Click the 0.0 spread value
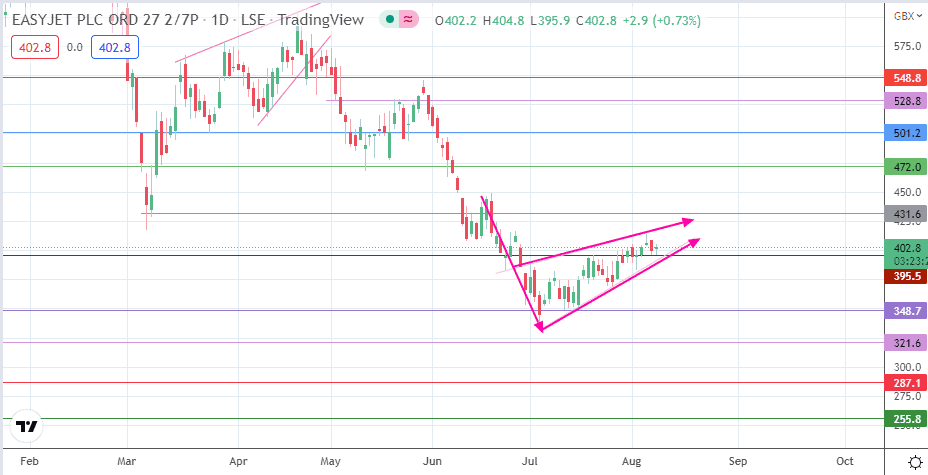 tap(75, 47)
